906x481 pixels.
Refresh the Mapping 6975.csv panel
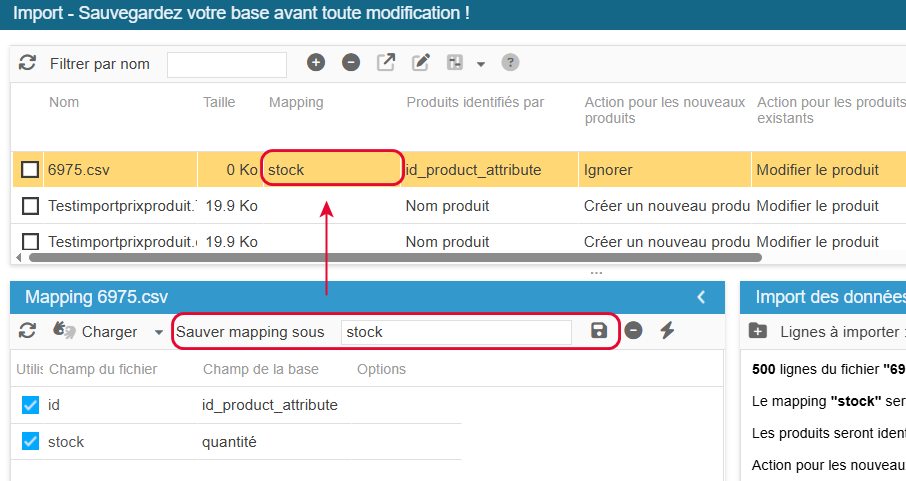27,331
